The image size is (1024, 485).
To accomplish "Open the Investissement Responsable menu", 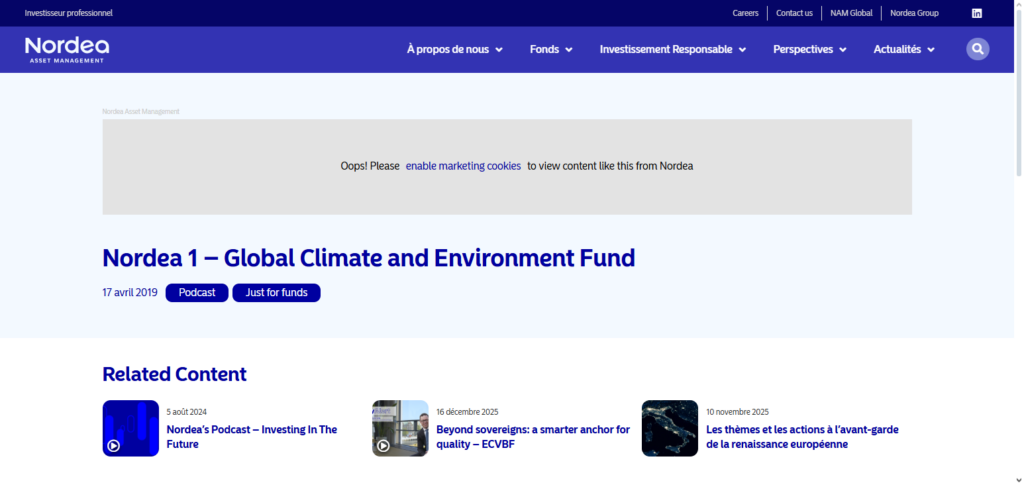I will [666, 50].
